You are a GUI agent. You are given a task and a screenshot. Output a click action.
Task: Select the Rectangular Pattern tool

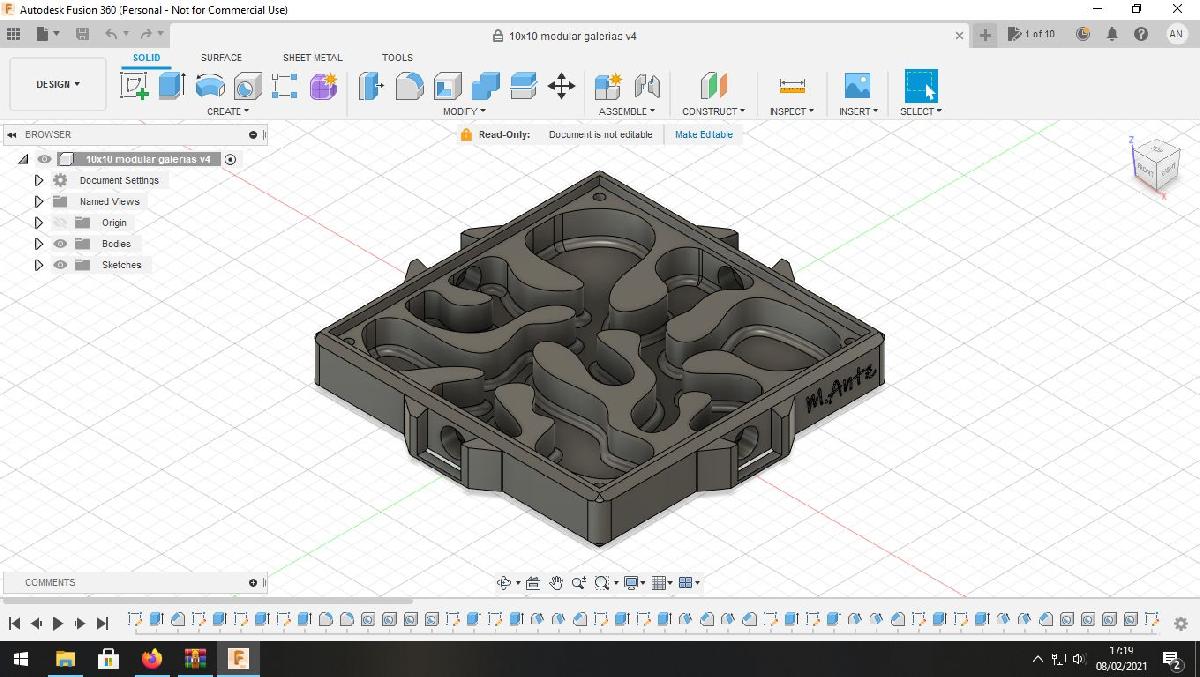point(284,86)
